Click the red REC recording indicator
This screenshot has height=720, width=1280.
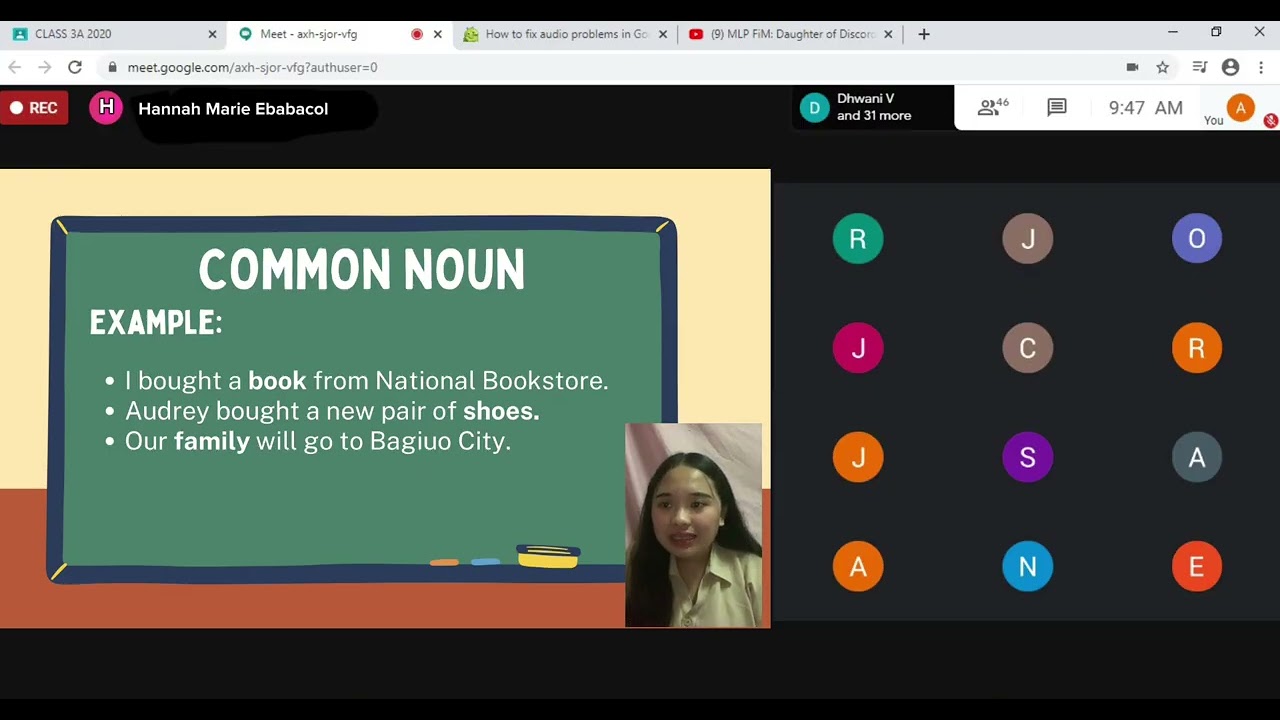(x=34, y=108)
